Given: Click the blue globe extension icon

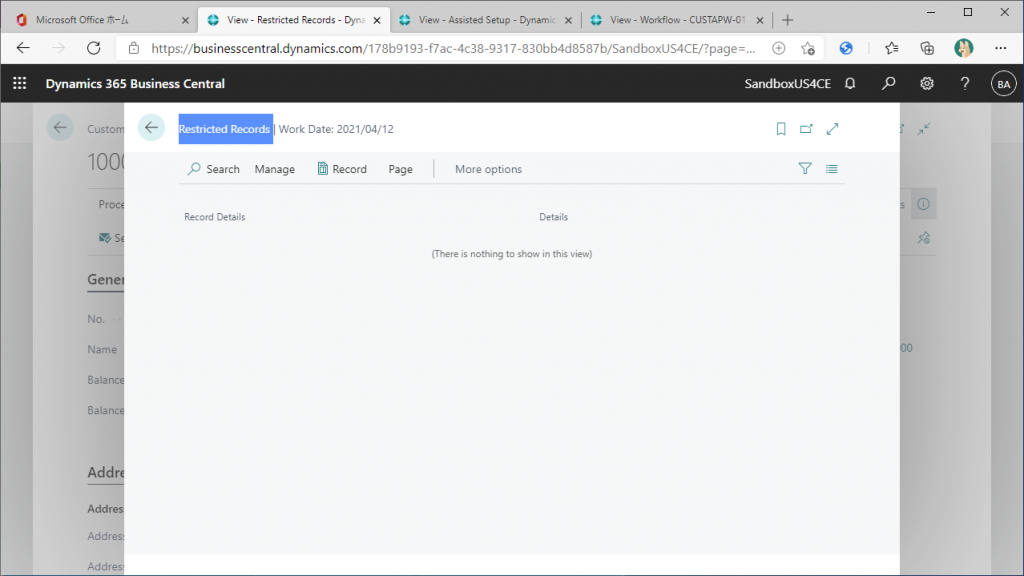Looking at the screenshot, I should click(846, 48).
